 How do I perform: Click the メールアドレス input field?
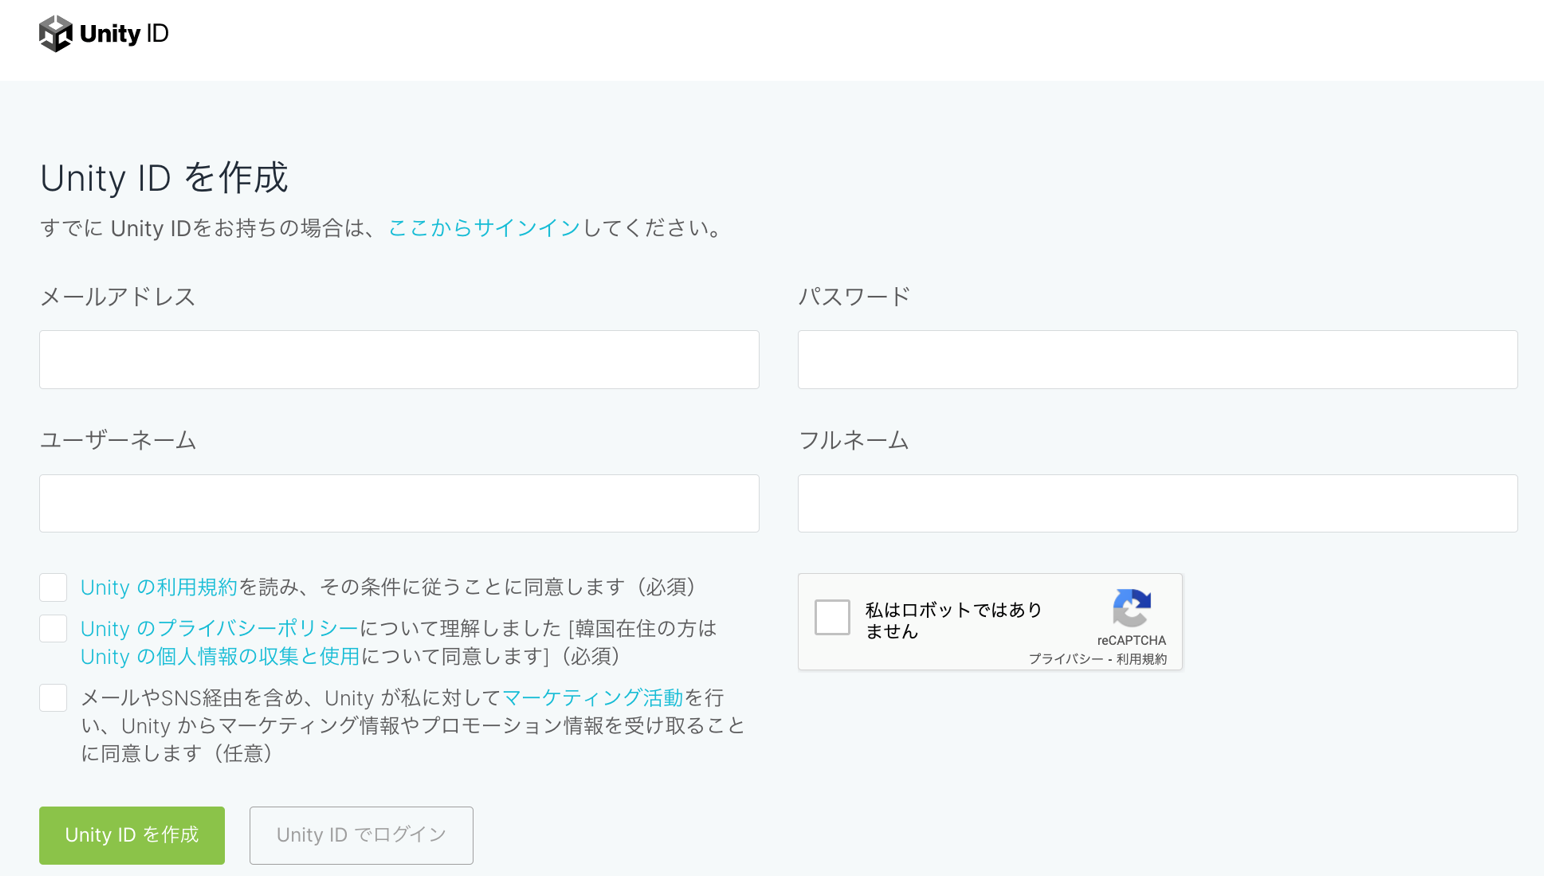[398, 359]
